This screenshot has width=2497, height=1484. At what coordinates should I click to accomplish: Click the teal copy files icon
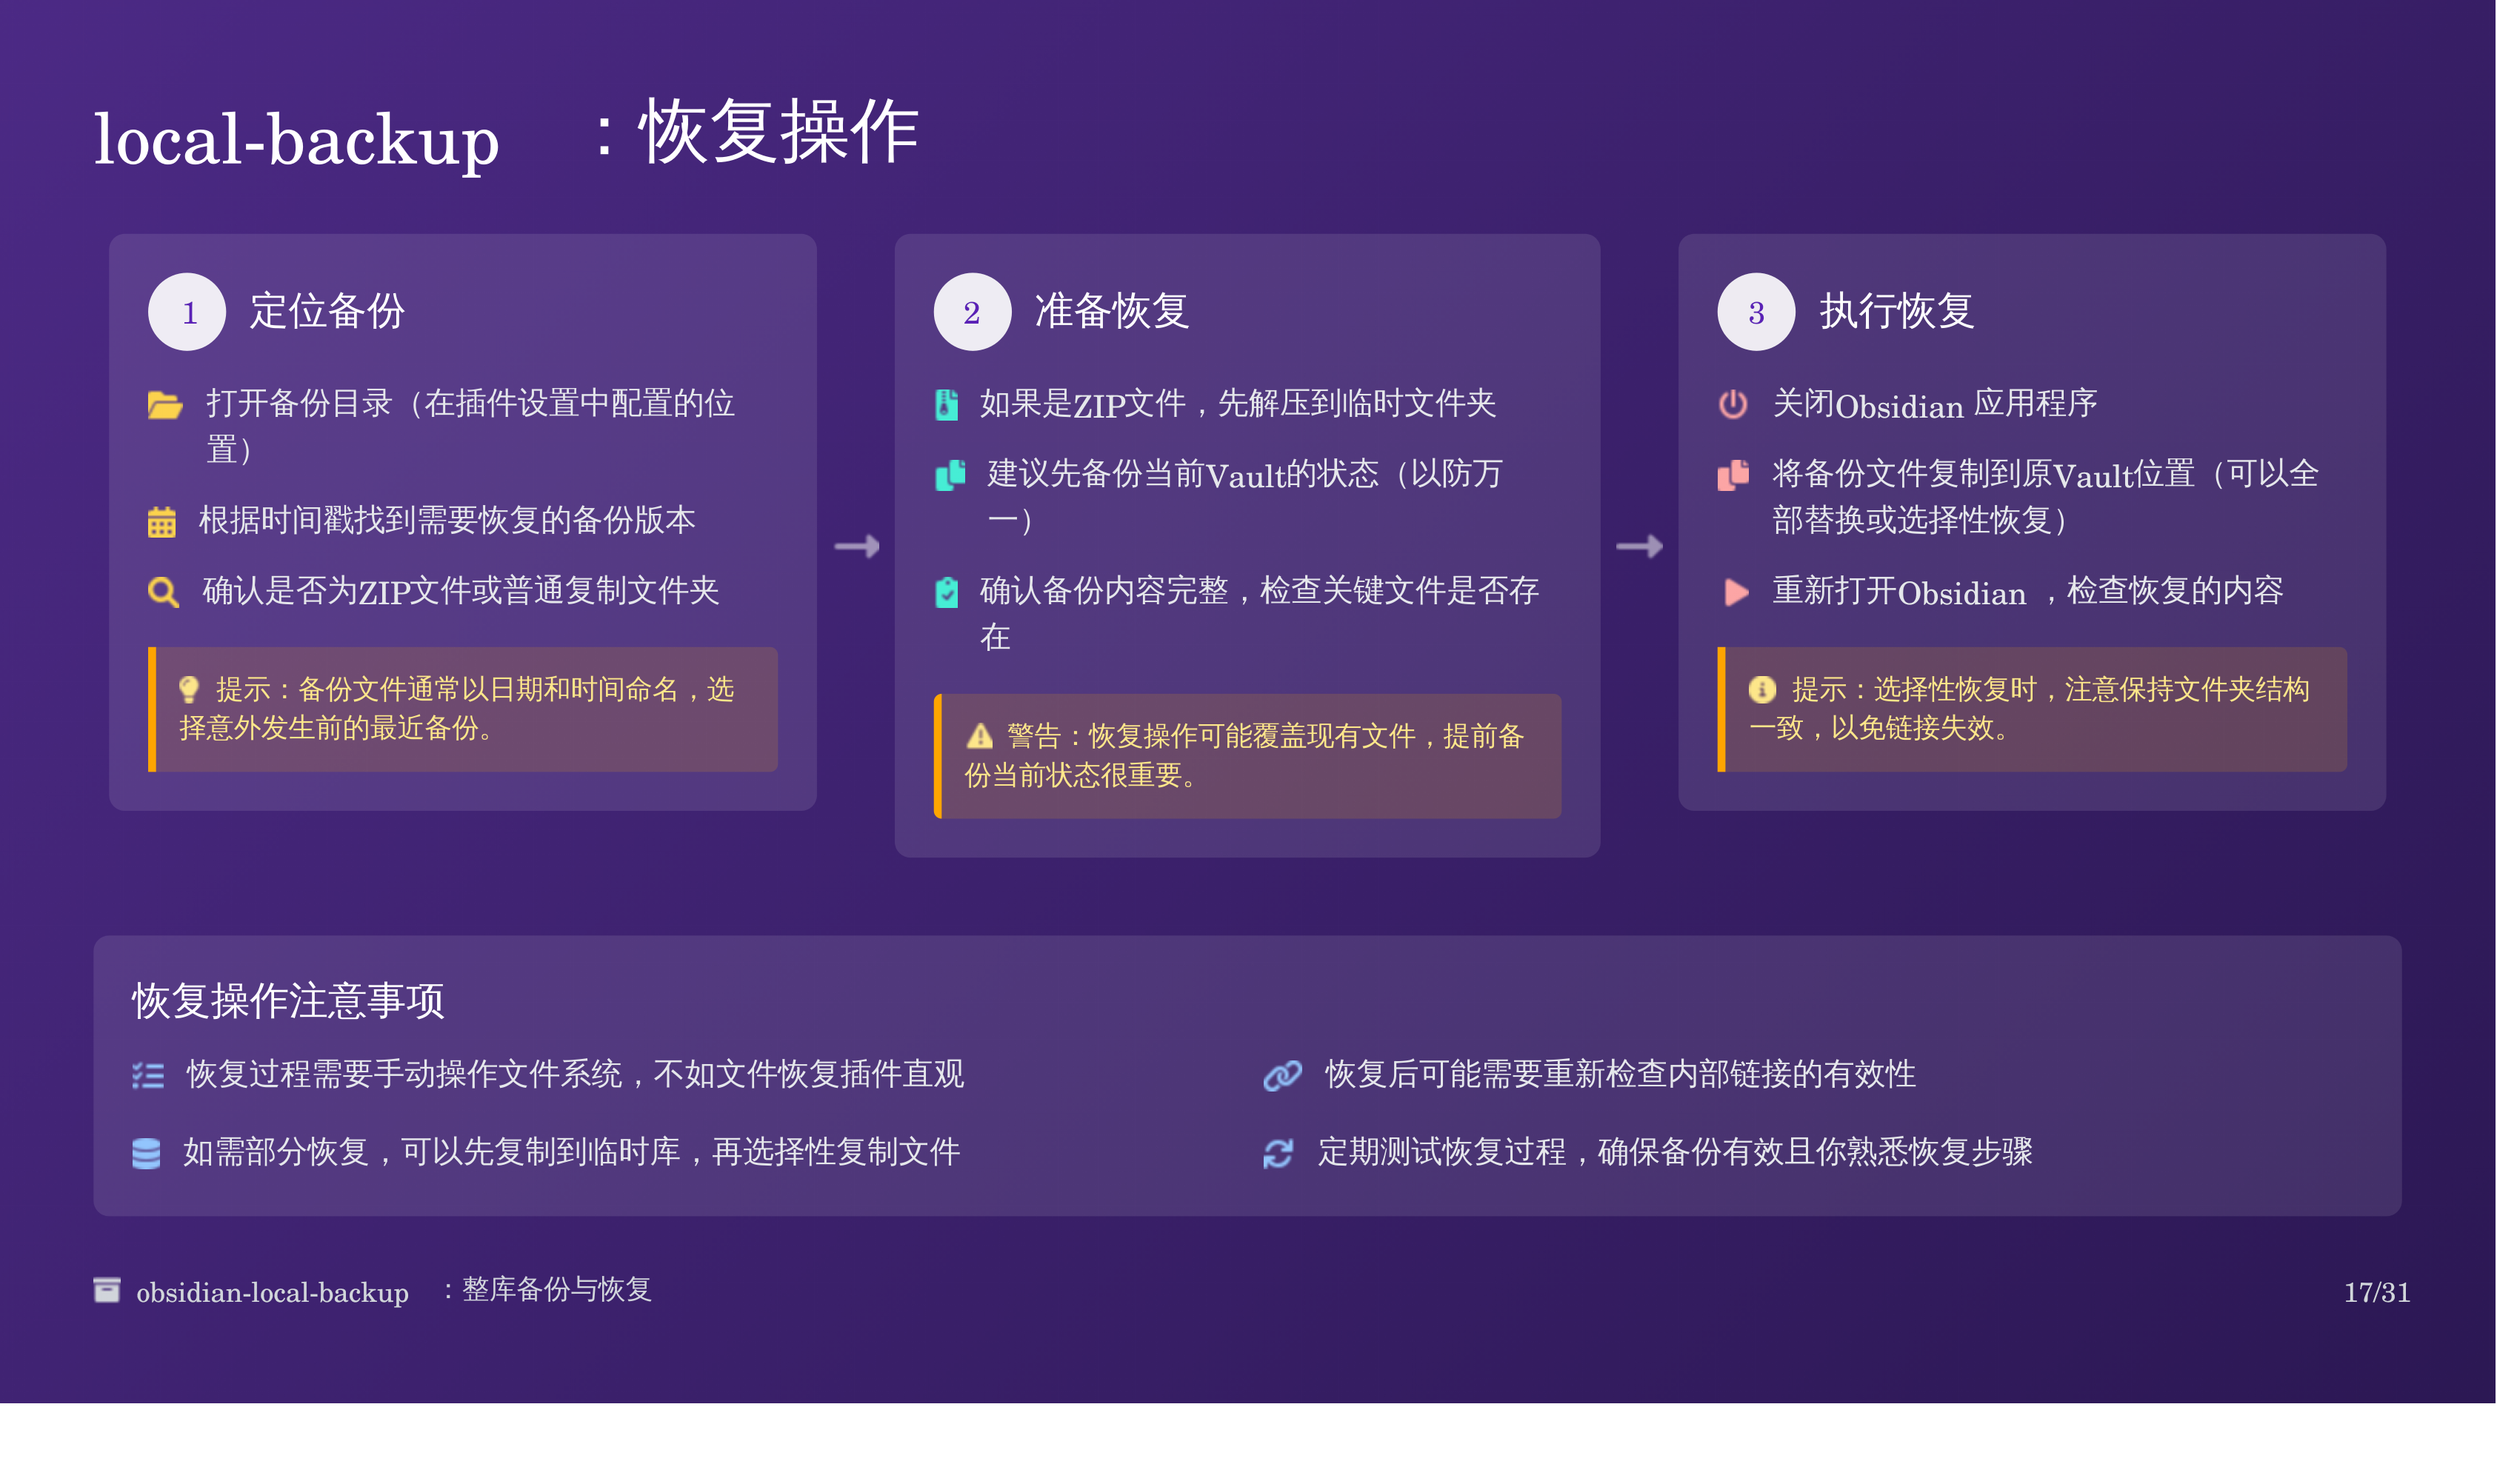click(x=950, y=475)
